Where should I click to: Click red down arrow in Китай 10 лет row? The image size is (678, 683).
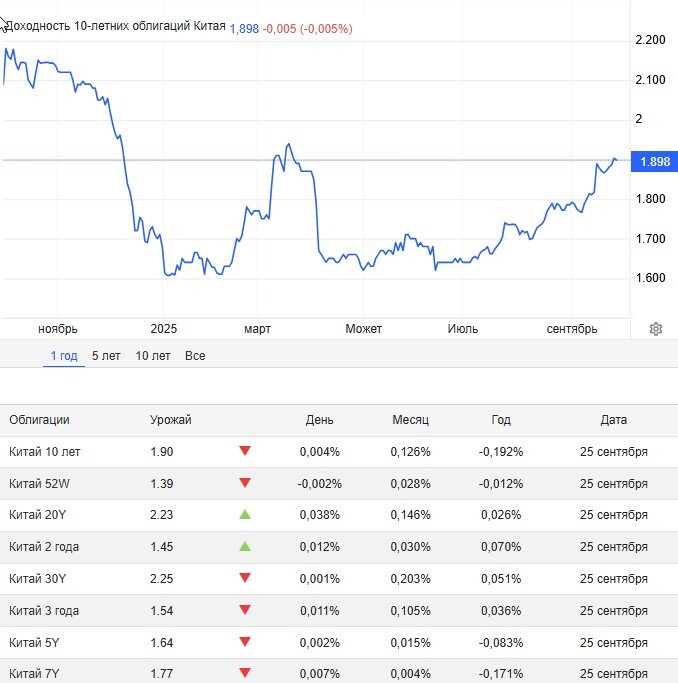[245, 451]
